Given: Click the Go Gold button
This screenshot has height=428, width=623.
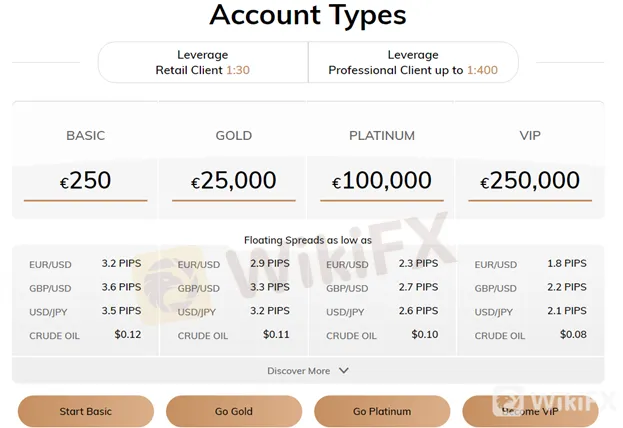Looking at the screenshot, I should (x=234, y=411).
